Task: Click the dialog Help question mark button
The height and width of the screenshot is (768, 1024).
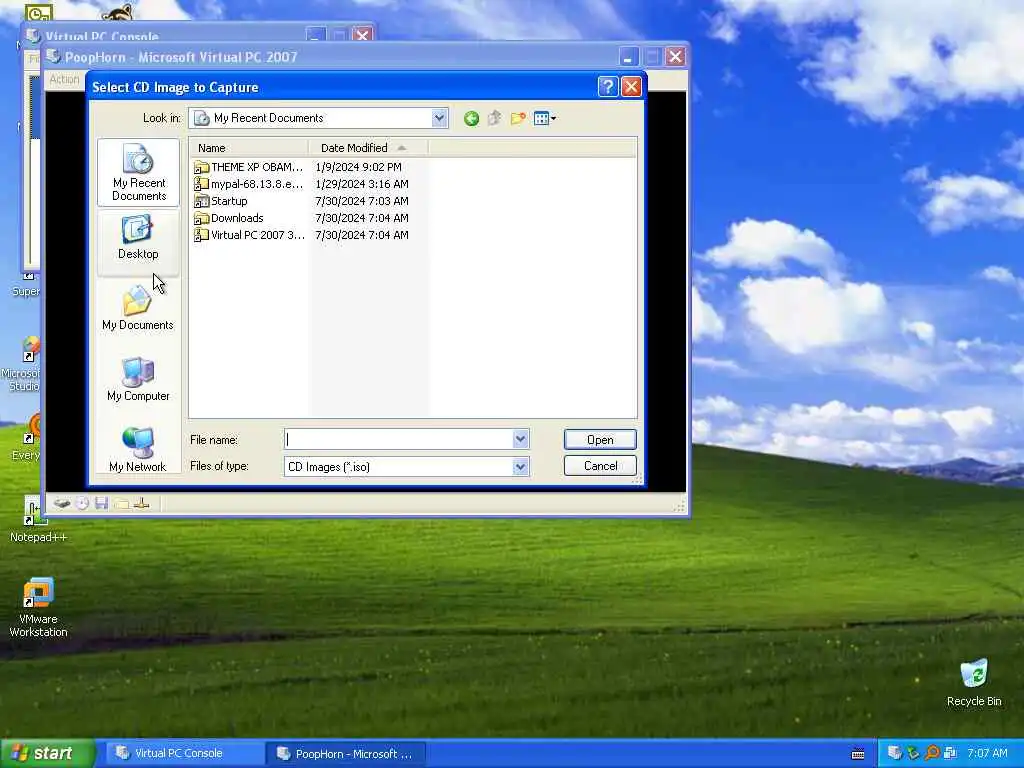Action: 607,87
